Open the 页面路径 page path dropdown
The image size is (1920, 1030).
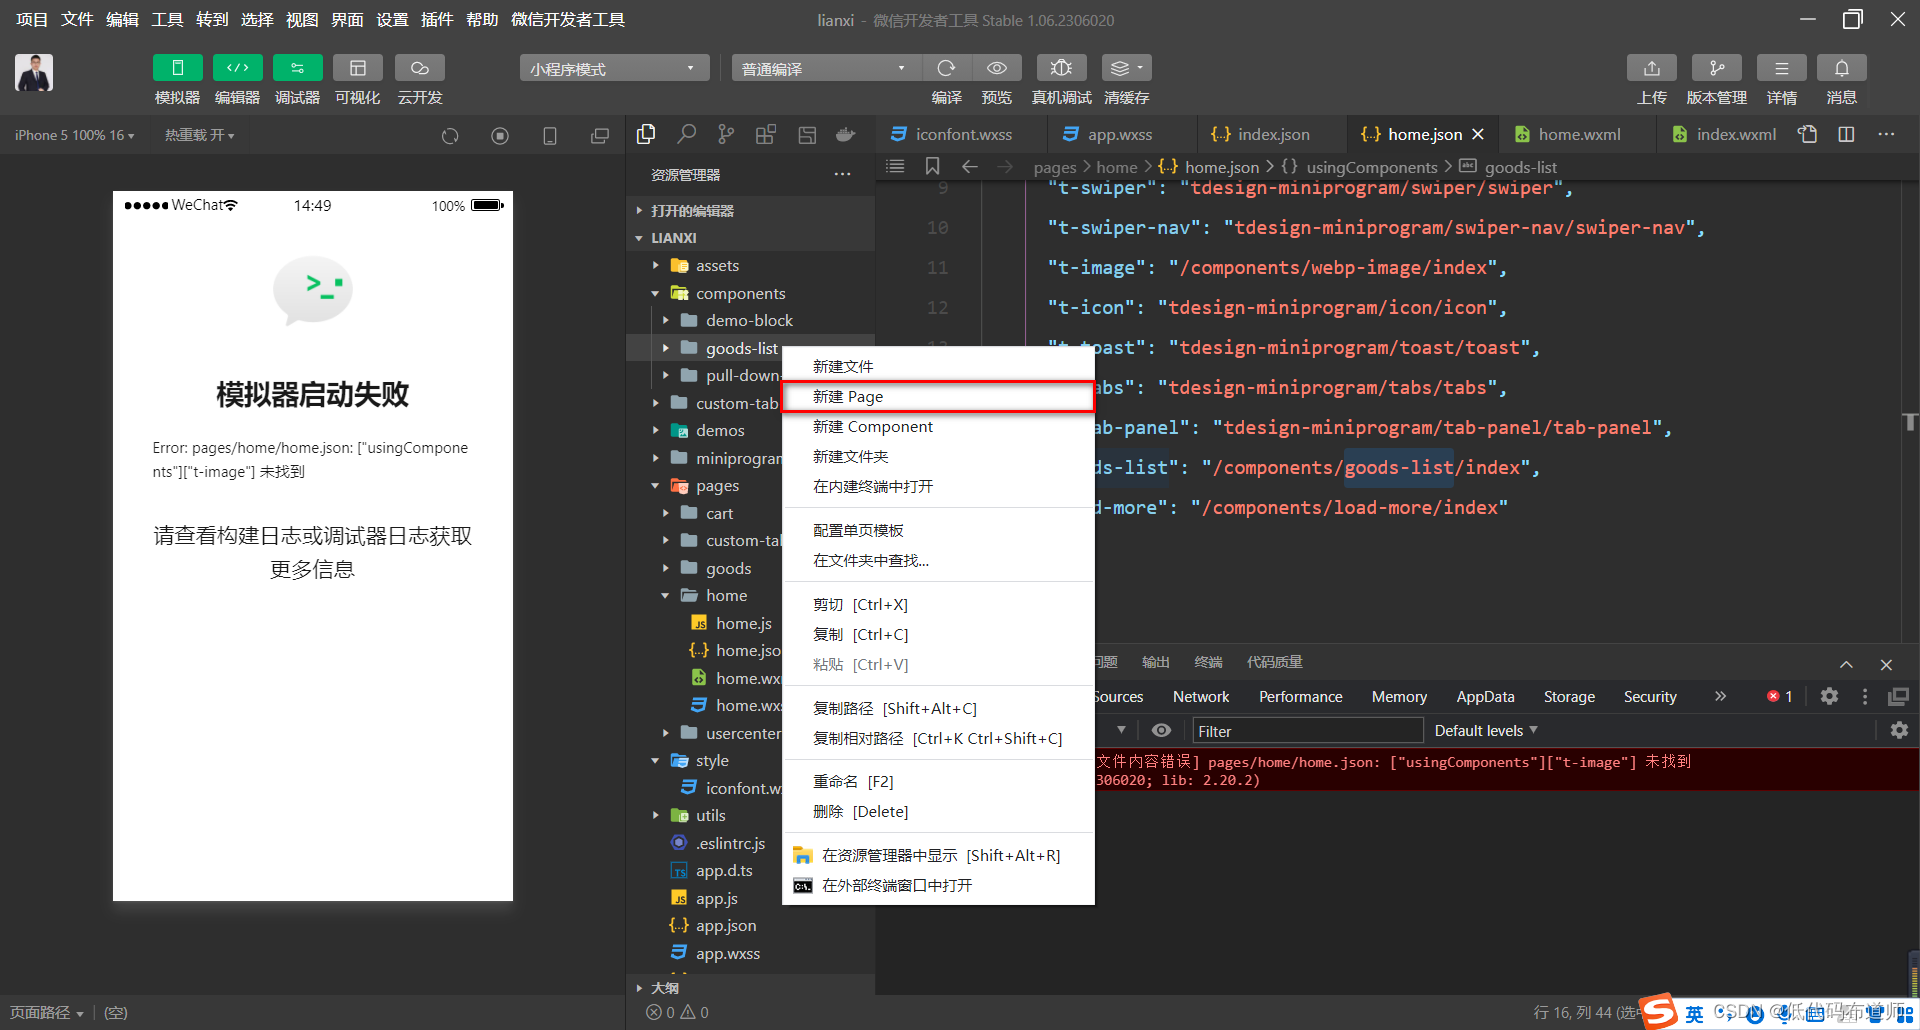pos(47,1012)
